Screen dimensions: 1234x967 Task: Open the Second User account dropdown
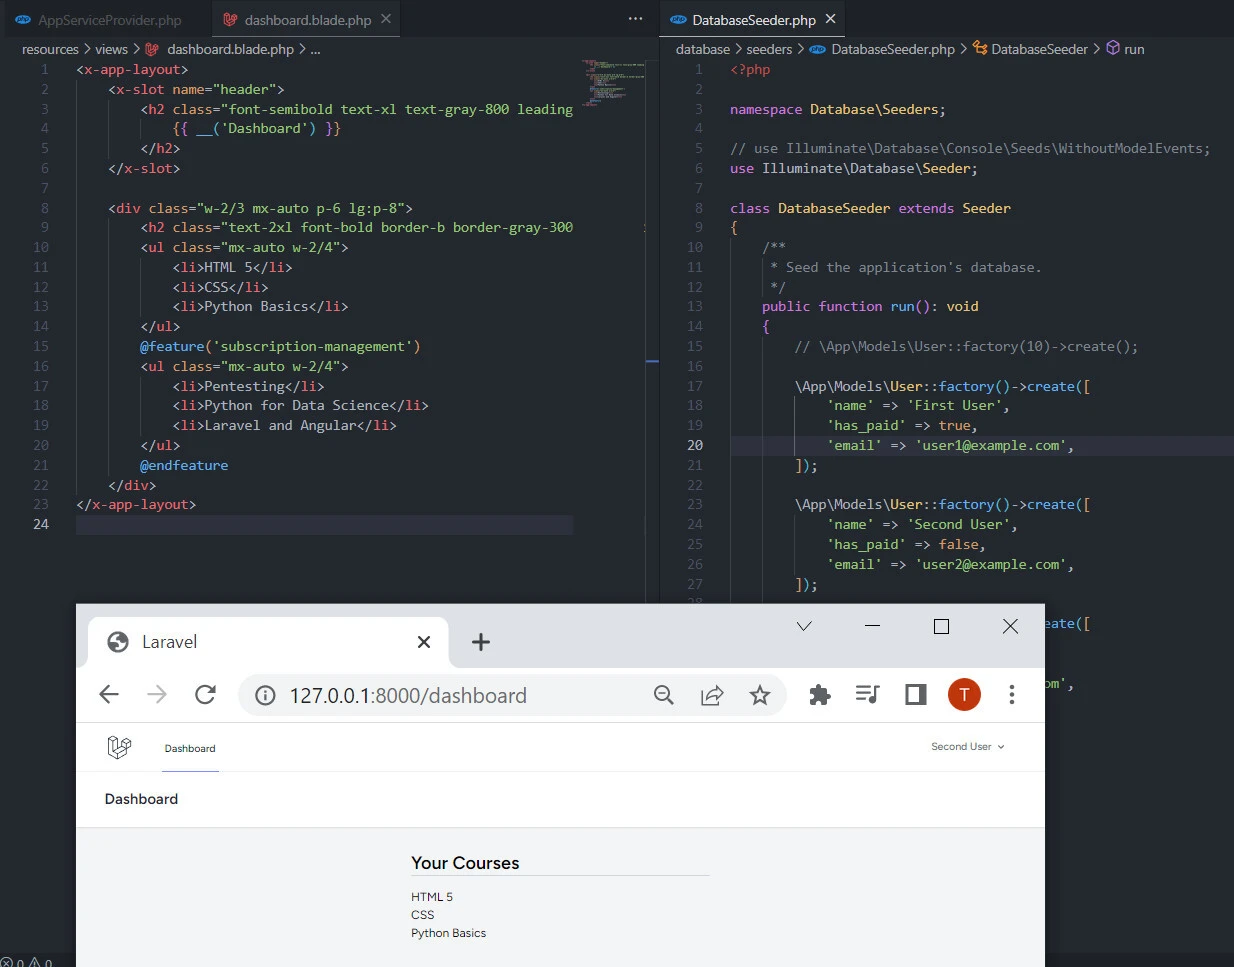point(966,747)
